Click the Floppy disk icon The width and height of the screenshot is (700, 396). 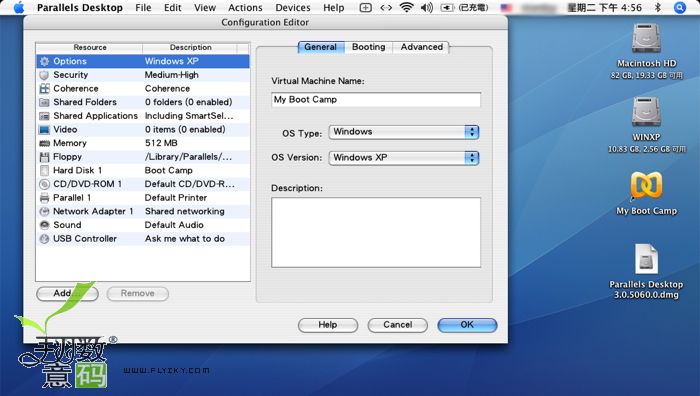point(44,157)
